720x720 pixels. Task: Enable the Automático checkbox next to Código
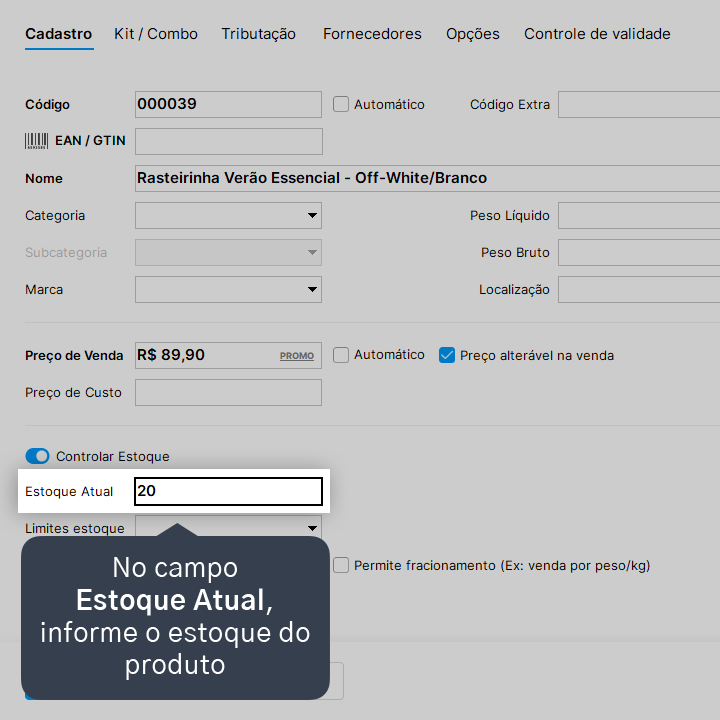pos(341,104)
